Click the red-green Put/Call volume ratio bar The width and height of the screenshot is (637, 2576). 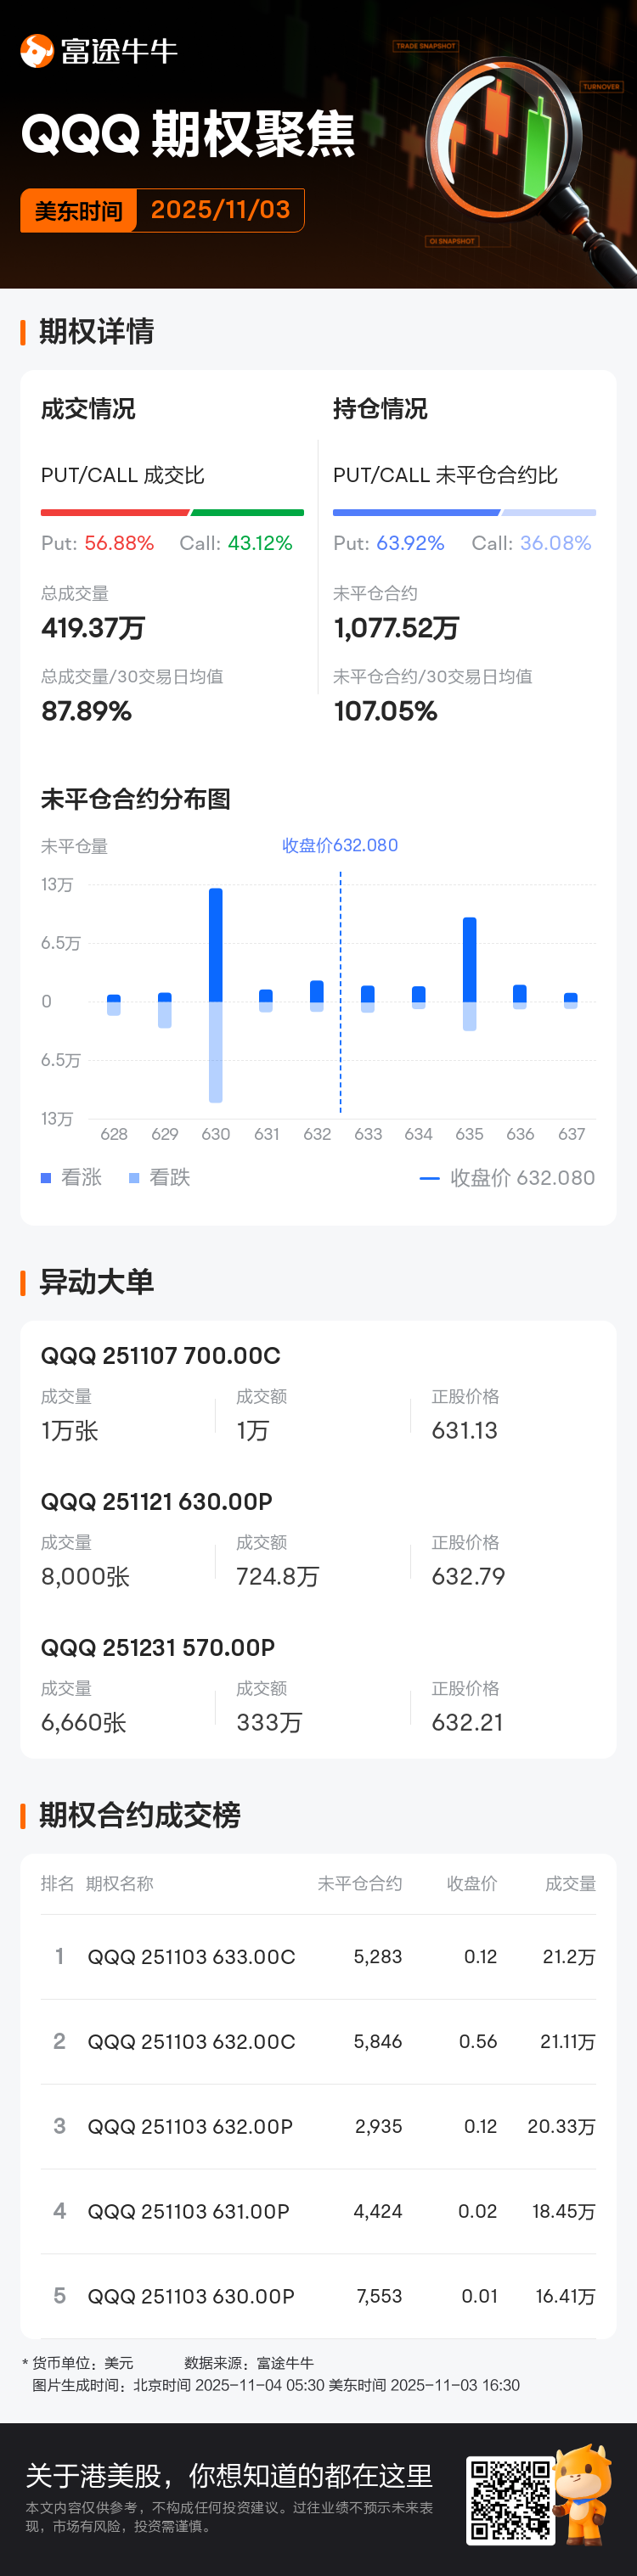tap(172, 513)
